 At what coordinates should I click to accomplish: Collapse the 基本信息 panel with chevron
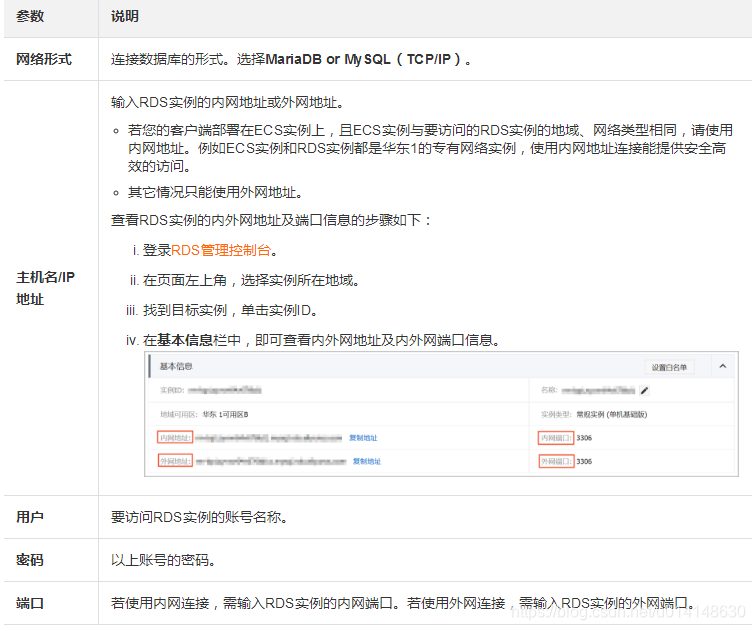723,367
